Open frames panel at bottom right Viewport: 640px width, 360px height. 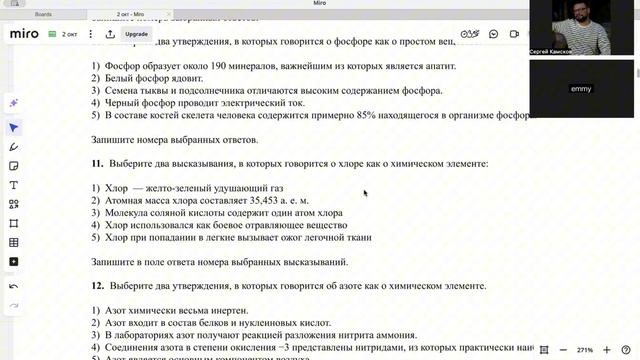pyautogui.click(x=544, y=350)
